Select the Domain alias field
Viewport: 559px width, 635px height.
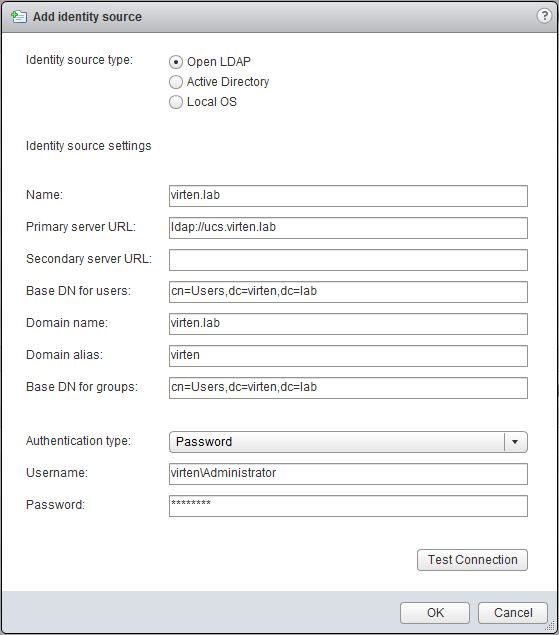point(348,356)
